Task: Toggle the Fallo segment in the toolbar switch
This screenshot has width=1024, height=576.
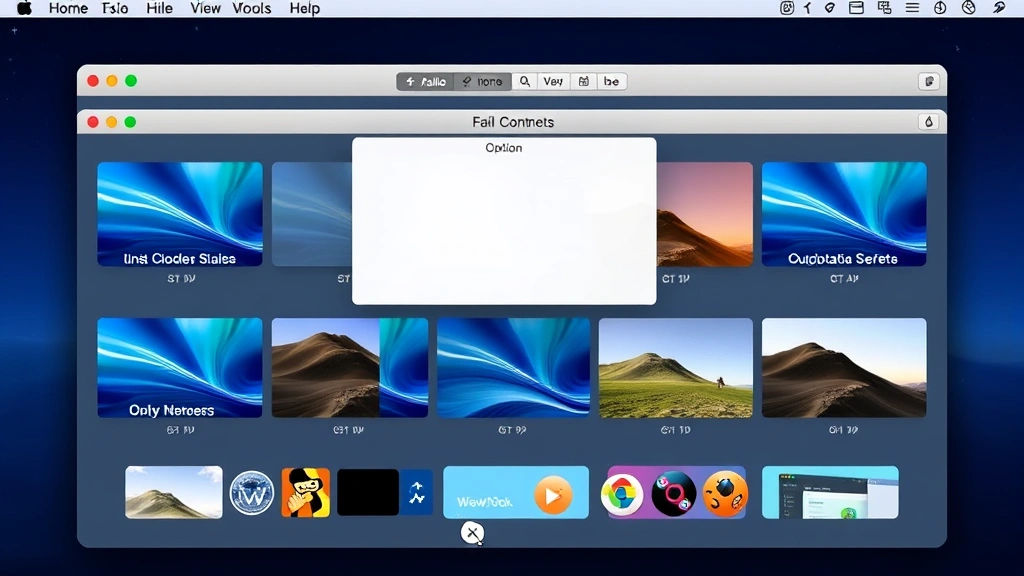Action: pyautogui.click(x=425, y=81)
